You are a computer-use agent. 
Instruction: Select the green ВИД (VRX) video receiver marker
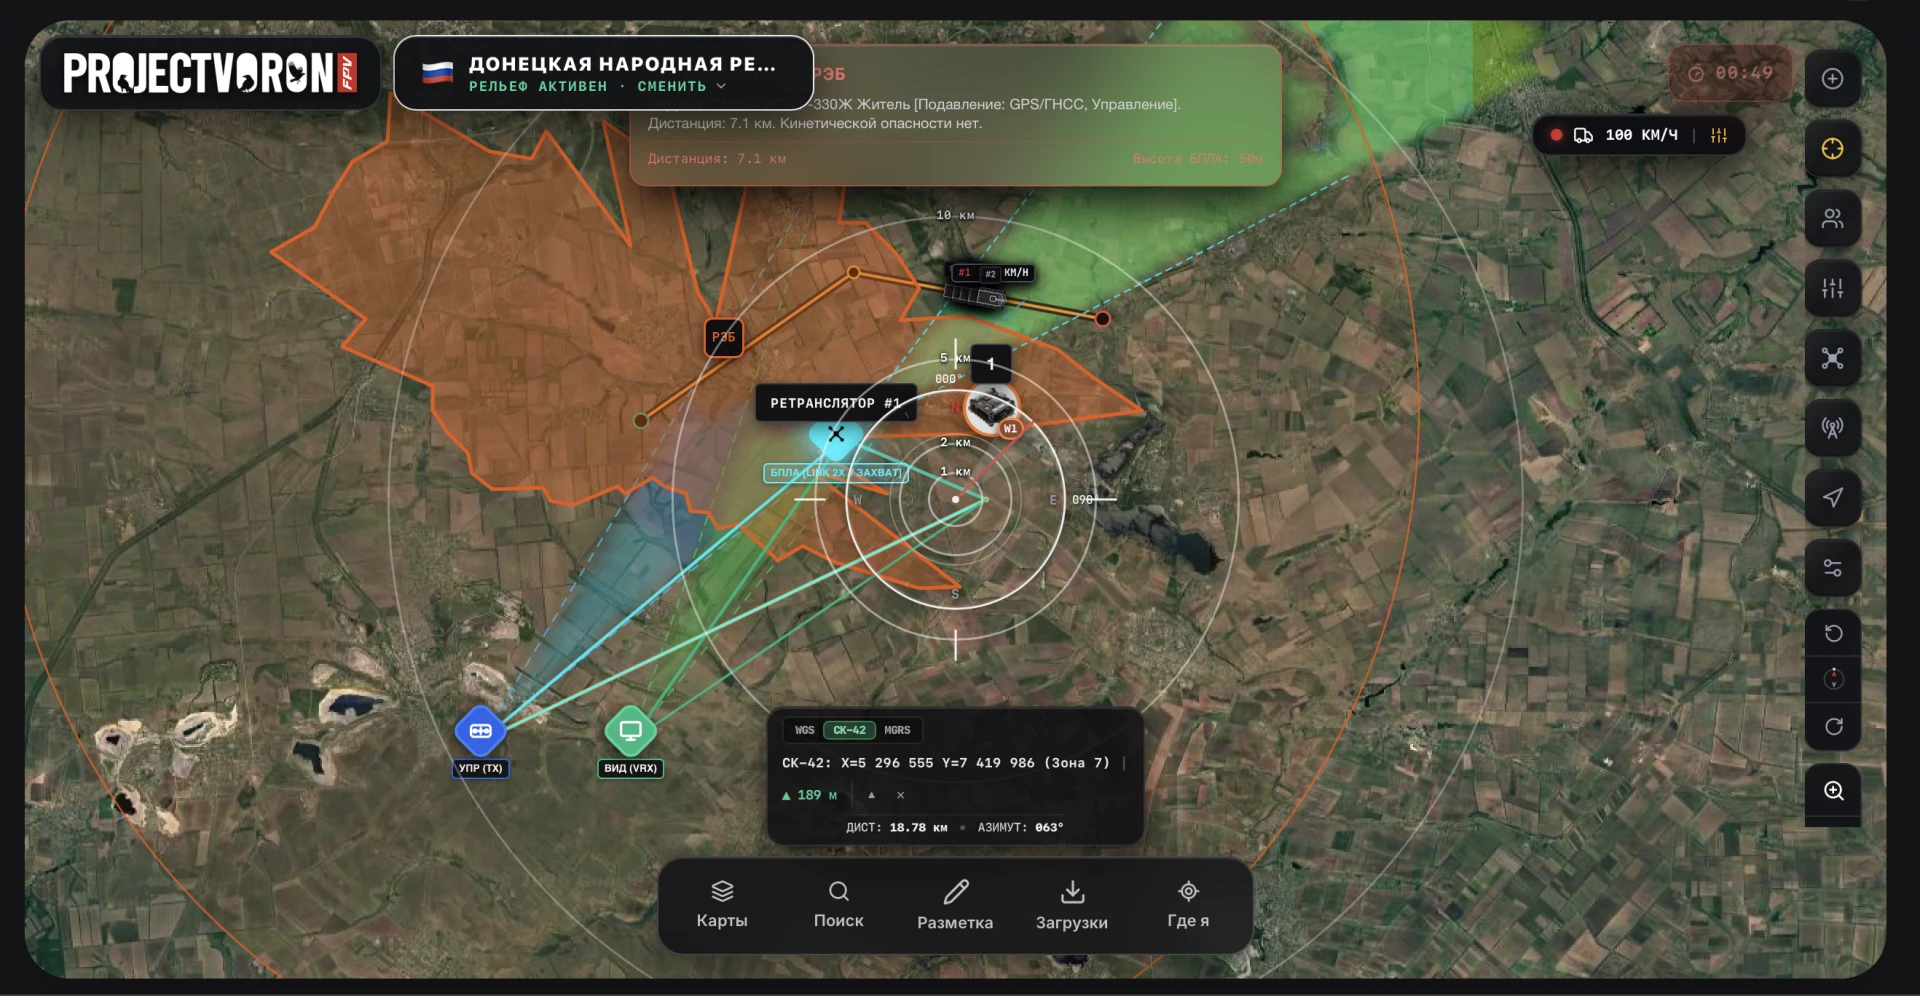(630, 731)
